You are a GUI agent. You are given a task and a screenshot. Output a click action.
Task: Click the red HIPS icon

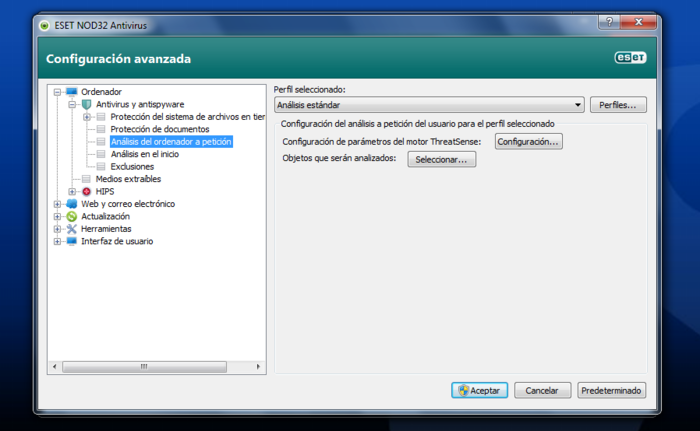tap(87, 192)
